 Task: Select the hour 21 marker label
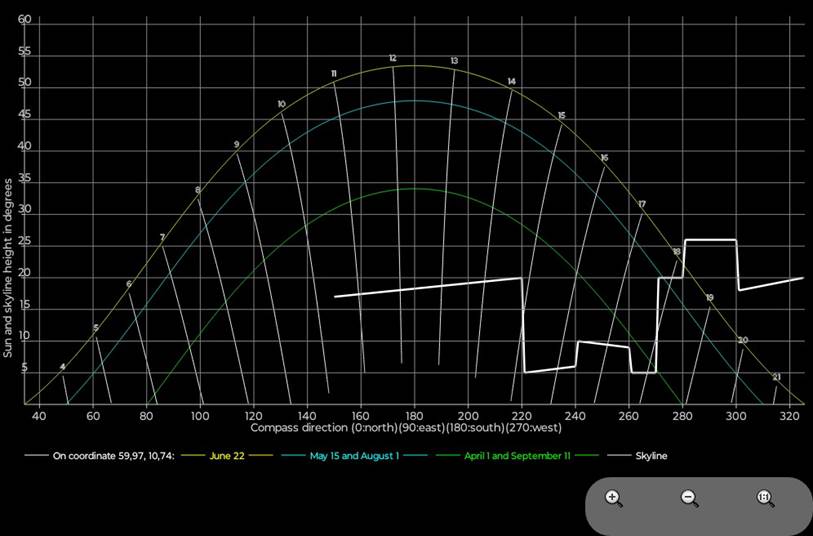point(776,377)
